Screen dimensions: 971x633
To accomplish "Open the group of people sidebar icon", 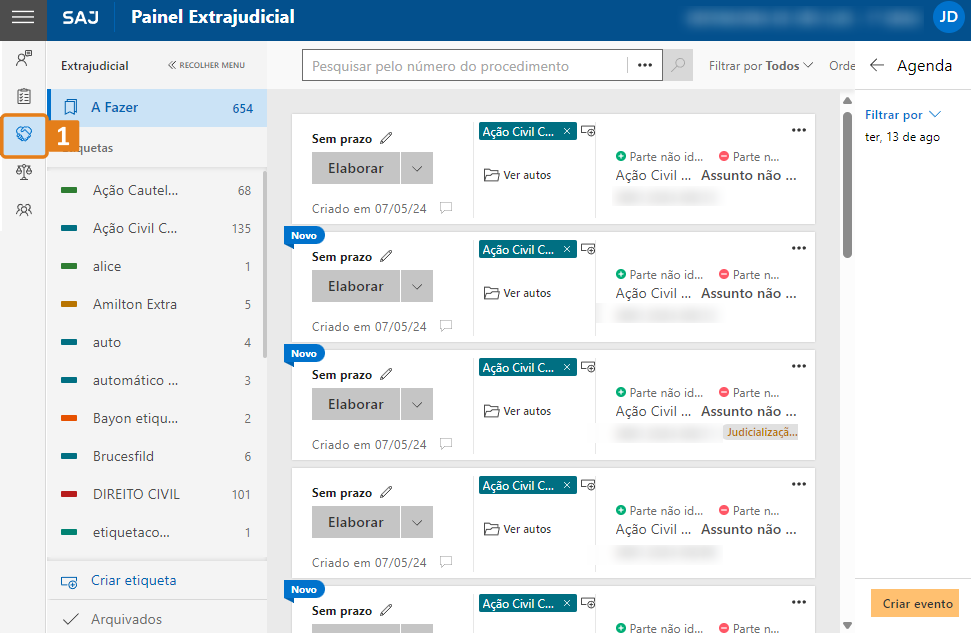I will pos(24,210).
